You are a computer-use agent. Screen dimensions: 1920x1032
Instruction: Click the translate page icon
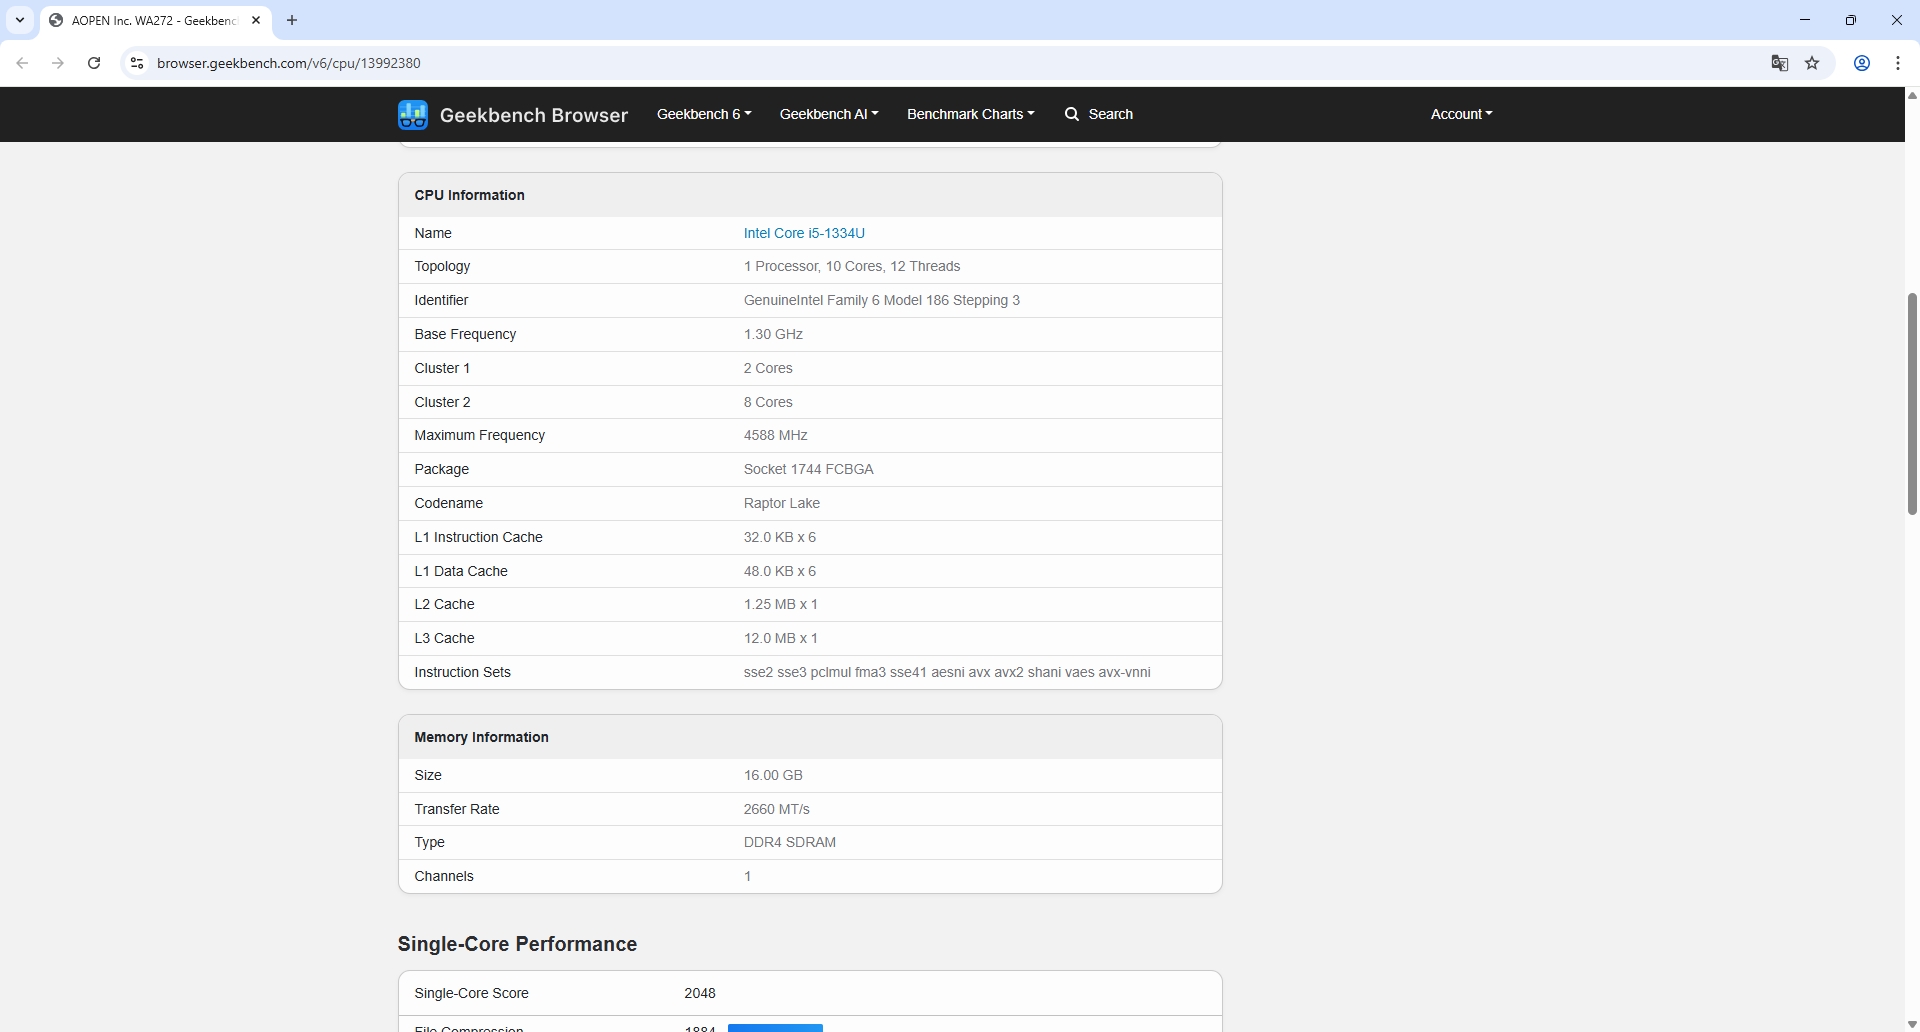click(1780, 63)
